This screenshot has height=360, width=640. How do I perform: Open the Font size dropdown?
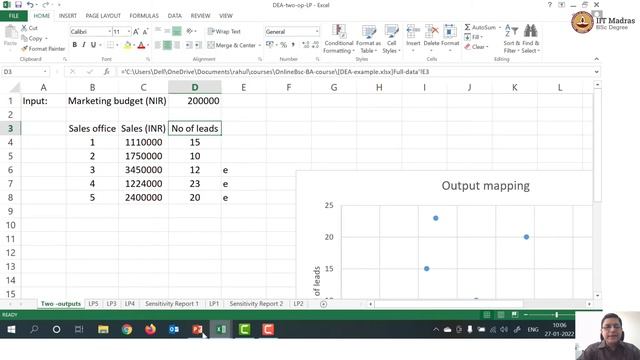129,31
